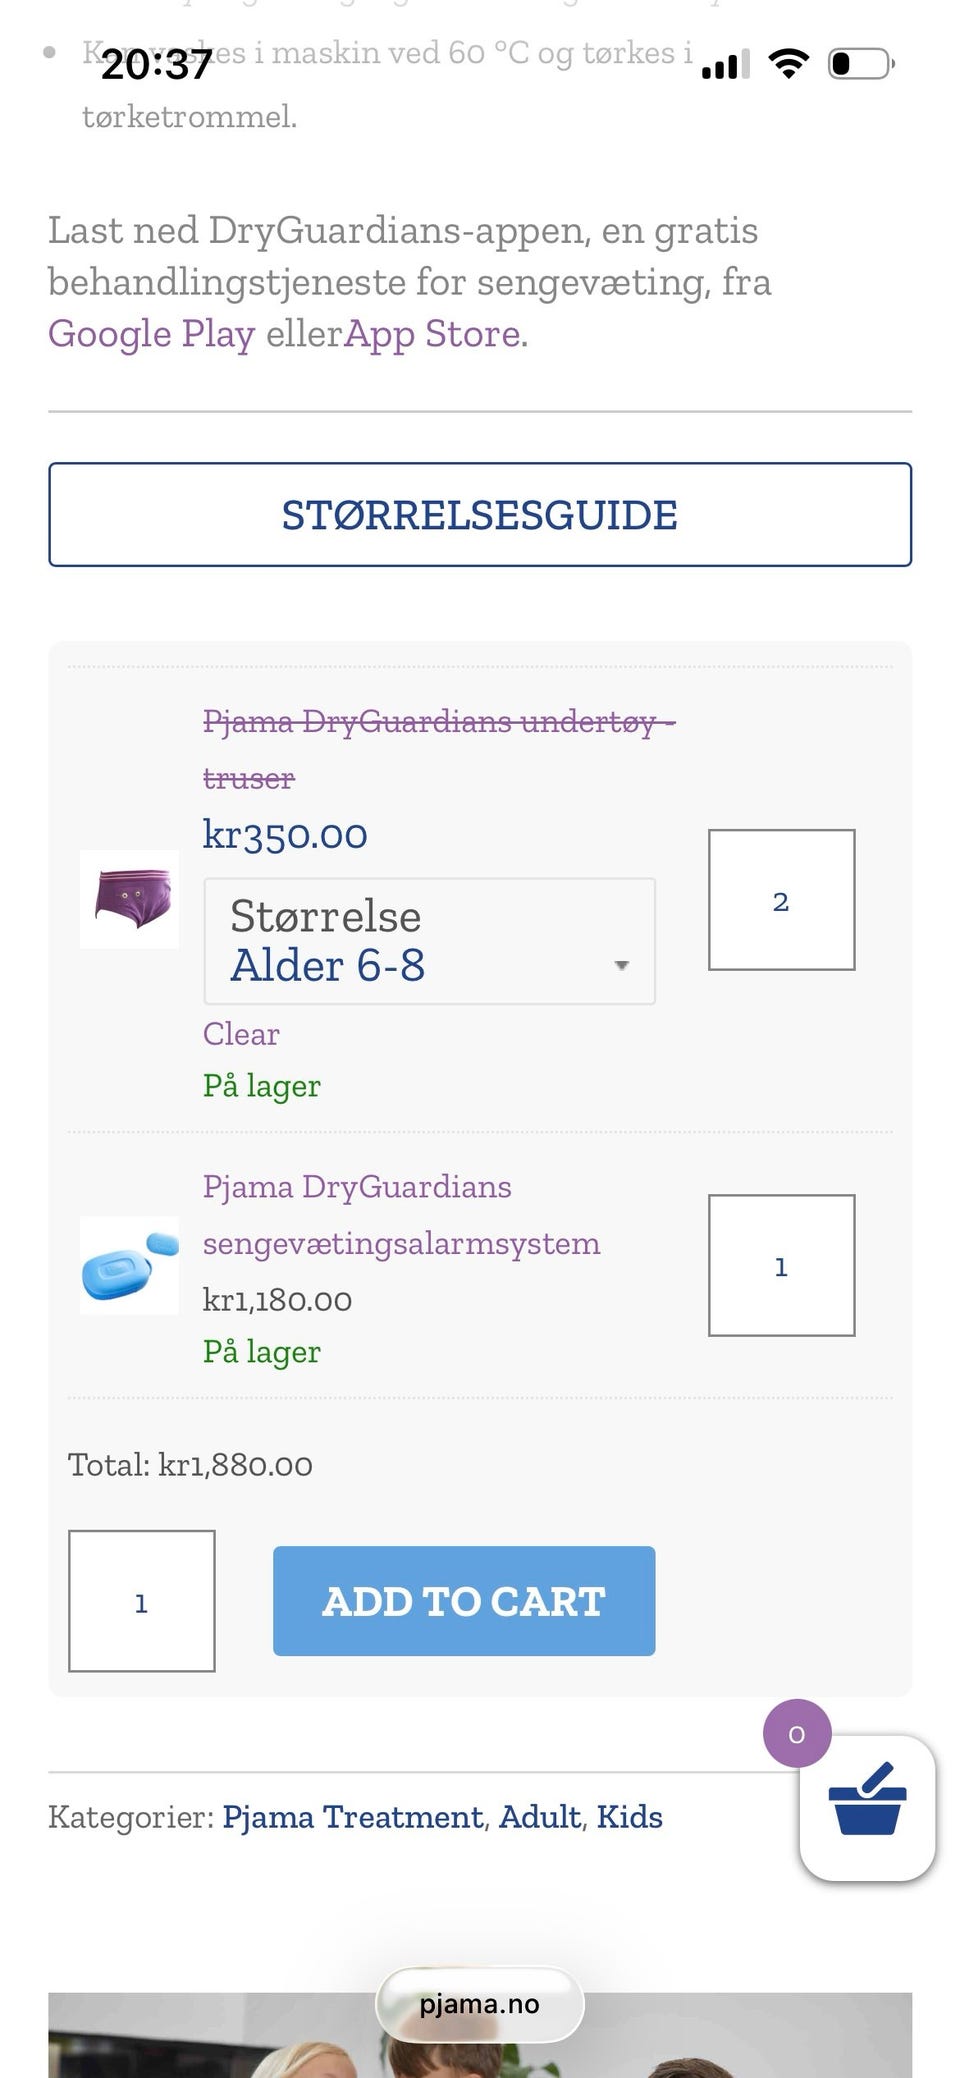Open the Google Play link
Viewport: 960px width, 2078px height.
coord(151,334)
